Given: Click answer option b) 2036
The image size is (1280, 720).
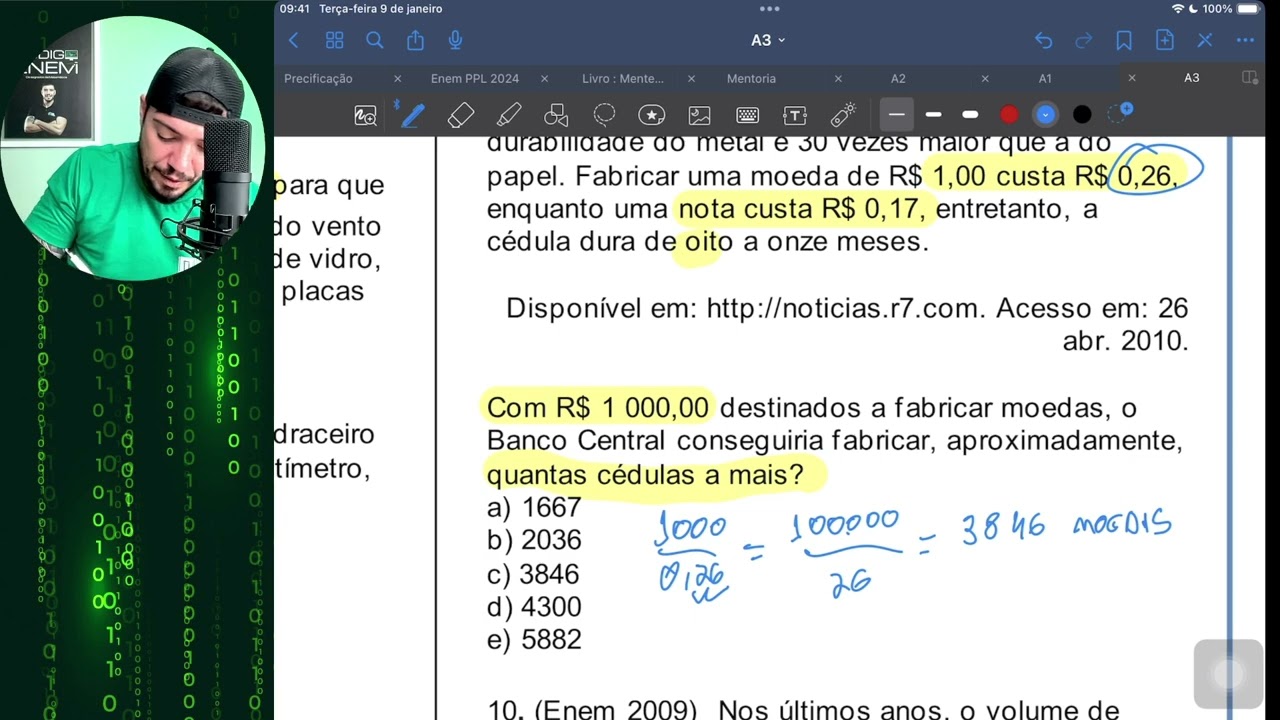Looking at the screenshot, I should click(x=534, y=540).
